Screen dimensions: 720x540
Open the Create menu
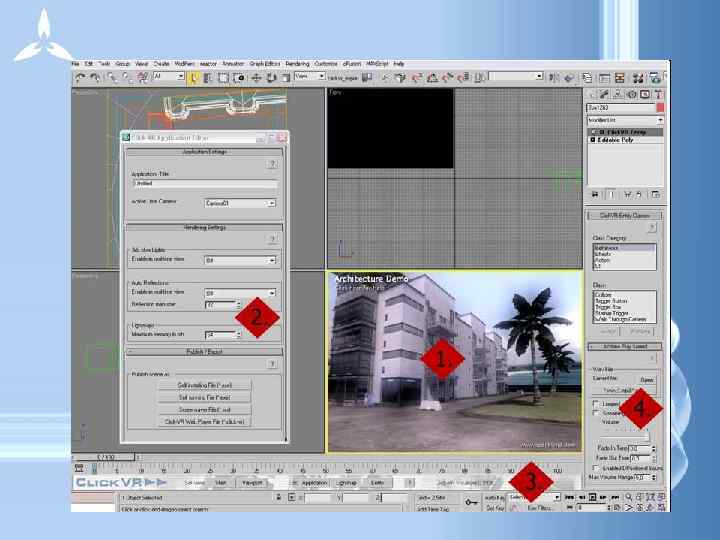(x=161, y=64)
